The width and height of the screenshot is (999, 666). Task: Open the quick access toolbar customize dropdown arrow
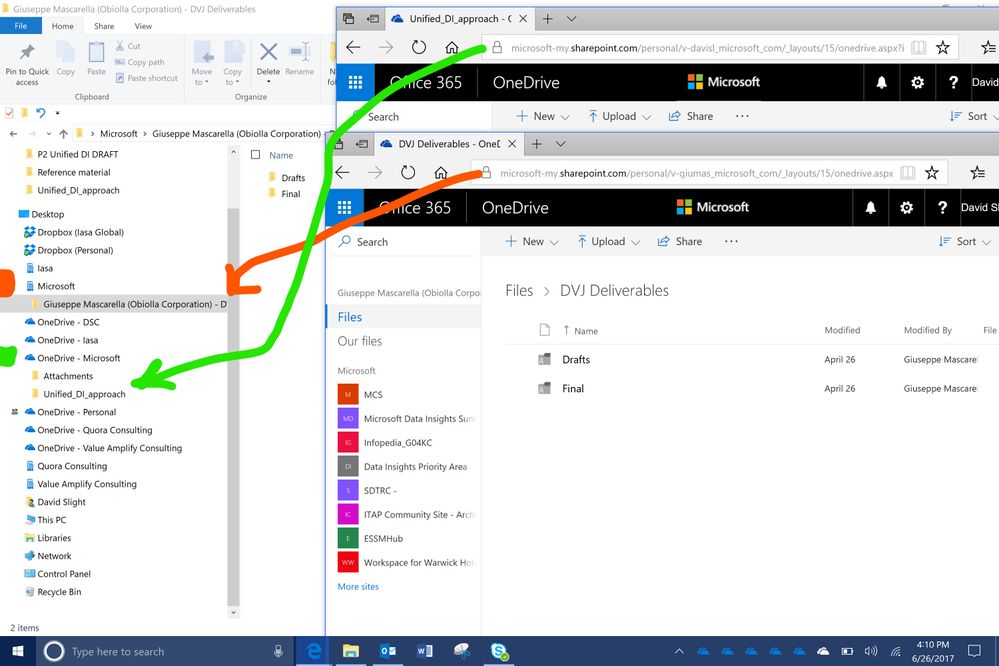pos(57,113)
